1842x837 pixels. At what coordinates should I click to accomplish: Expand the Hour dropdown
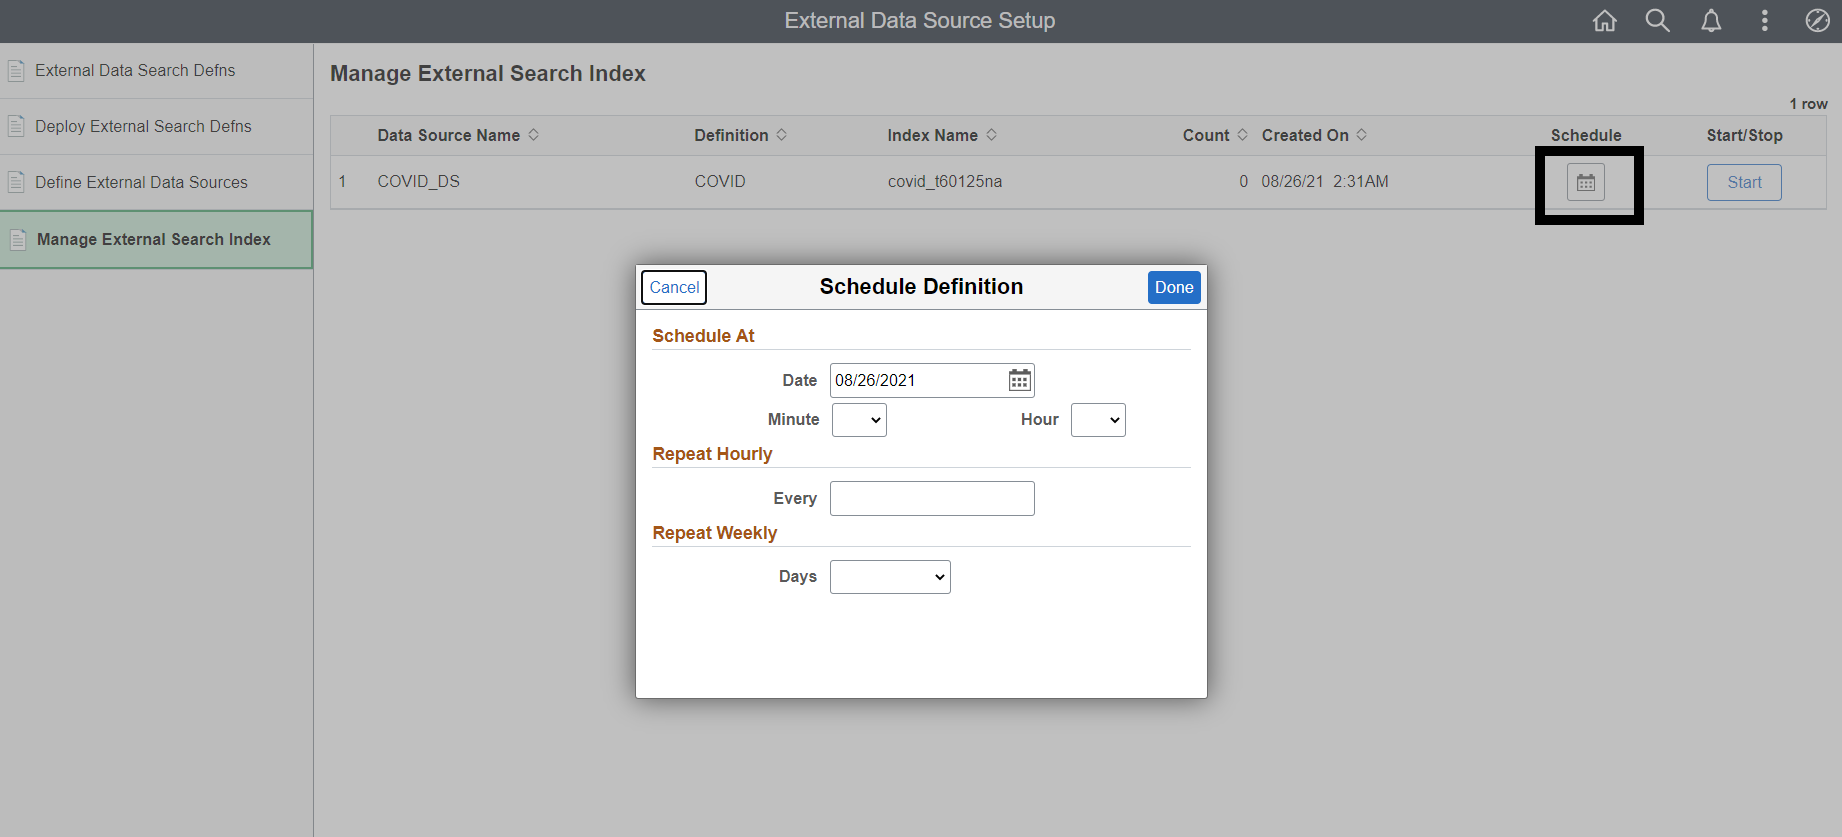click(x=1098, y=420)
